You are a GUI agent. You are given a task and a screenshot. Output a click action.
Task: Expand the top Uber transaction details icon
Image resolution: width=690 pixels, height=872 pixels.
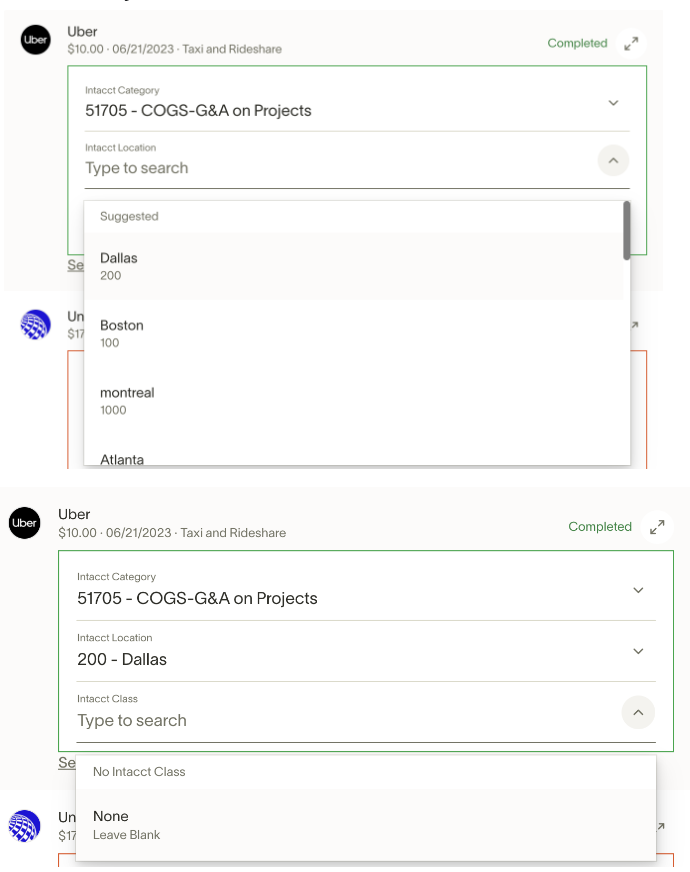tap(631, 43)
